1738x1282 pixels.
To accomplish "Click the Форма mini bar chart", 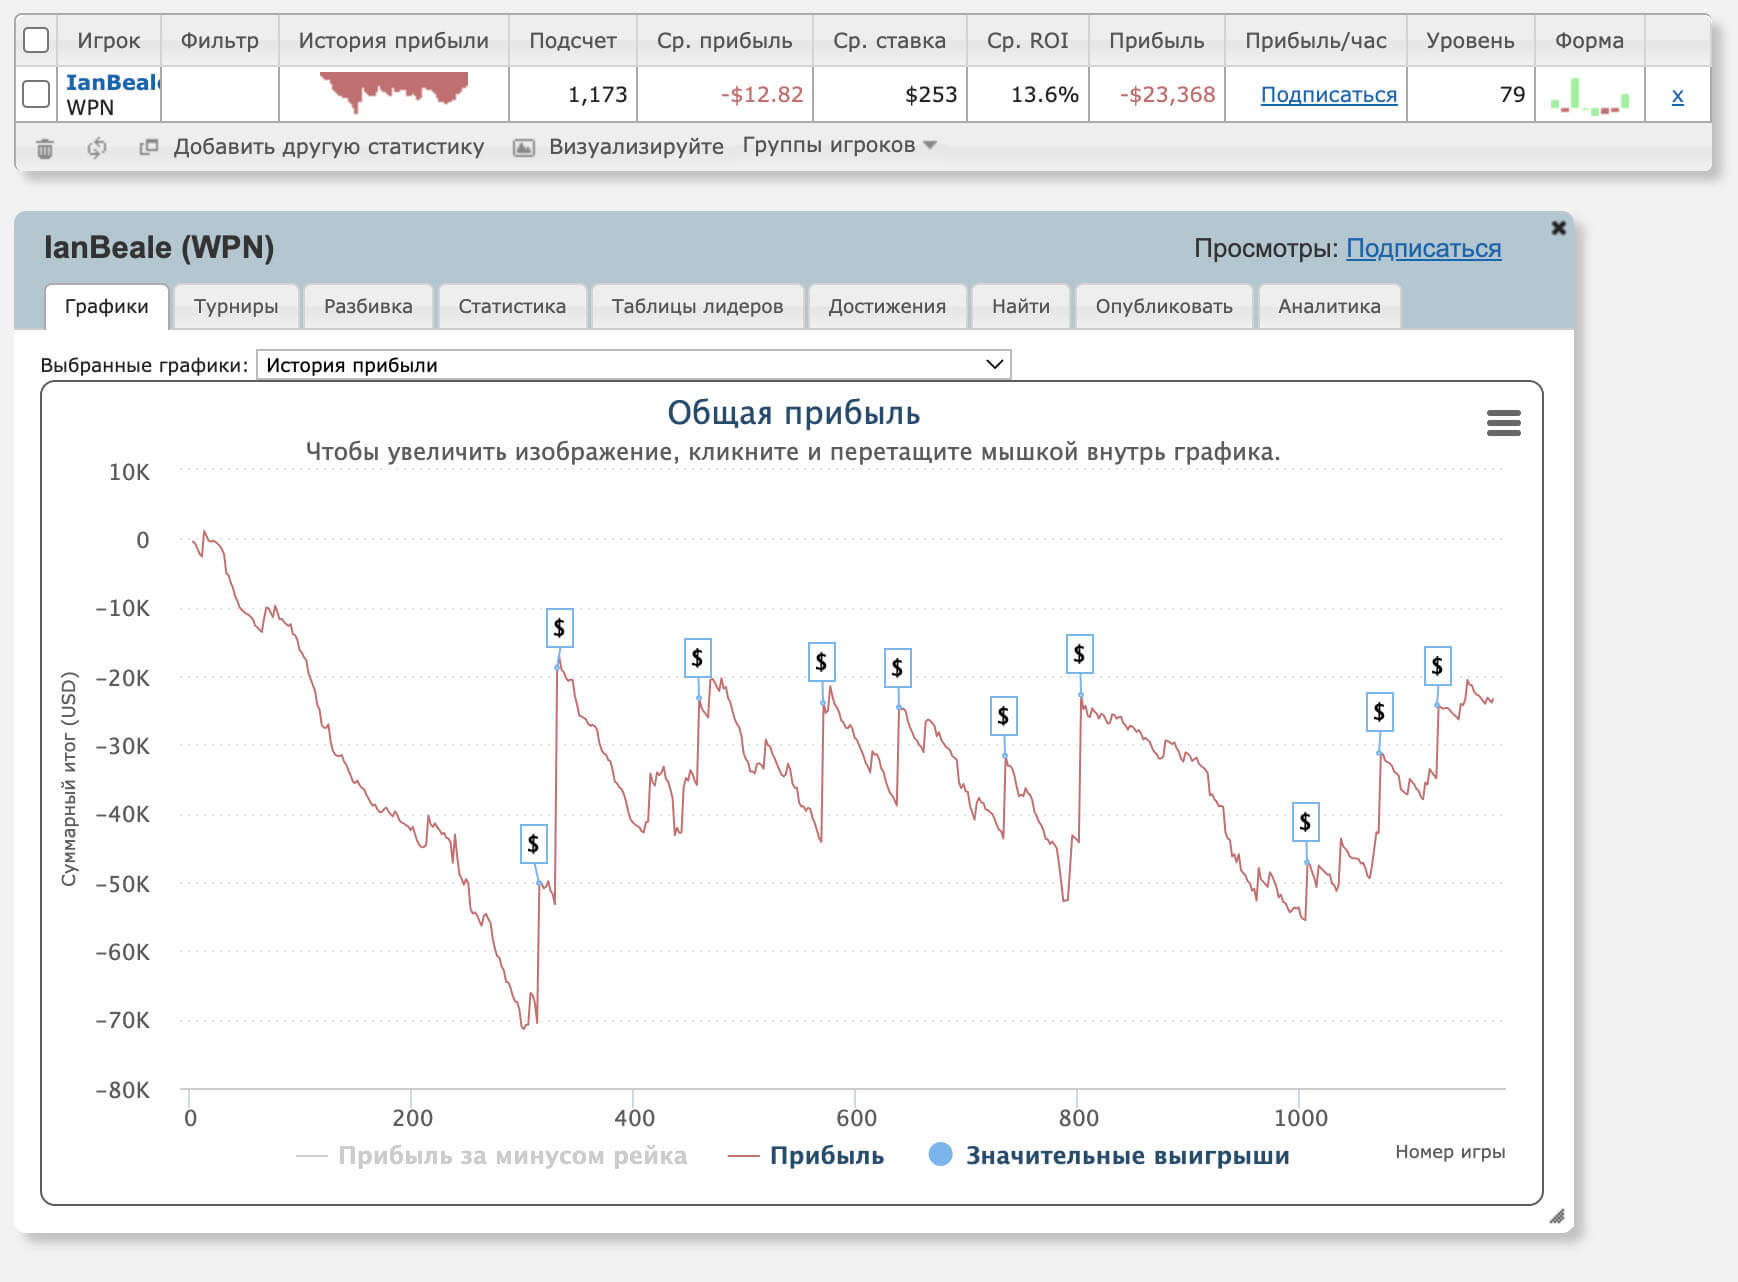I will point(1589,95).
